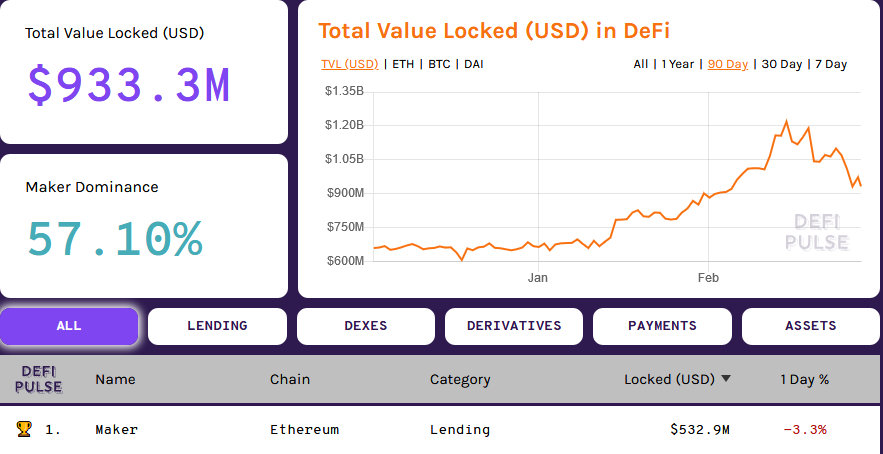Sort by Locked (USD) arrow

[x=726, y=379]
